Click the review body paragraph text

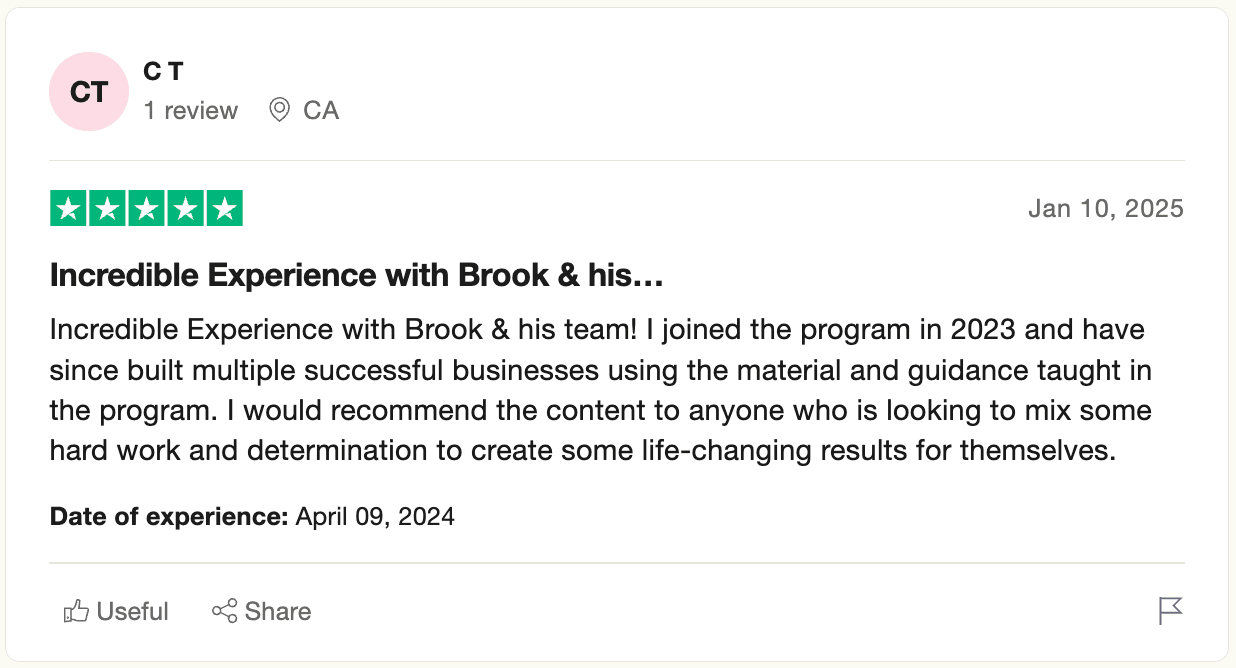coord(600,390)
